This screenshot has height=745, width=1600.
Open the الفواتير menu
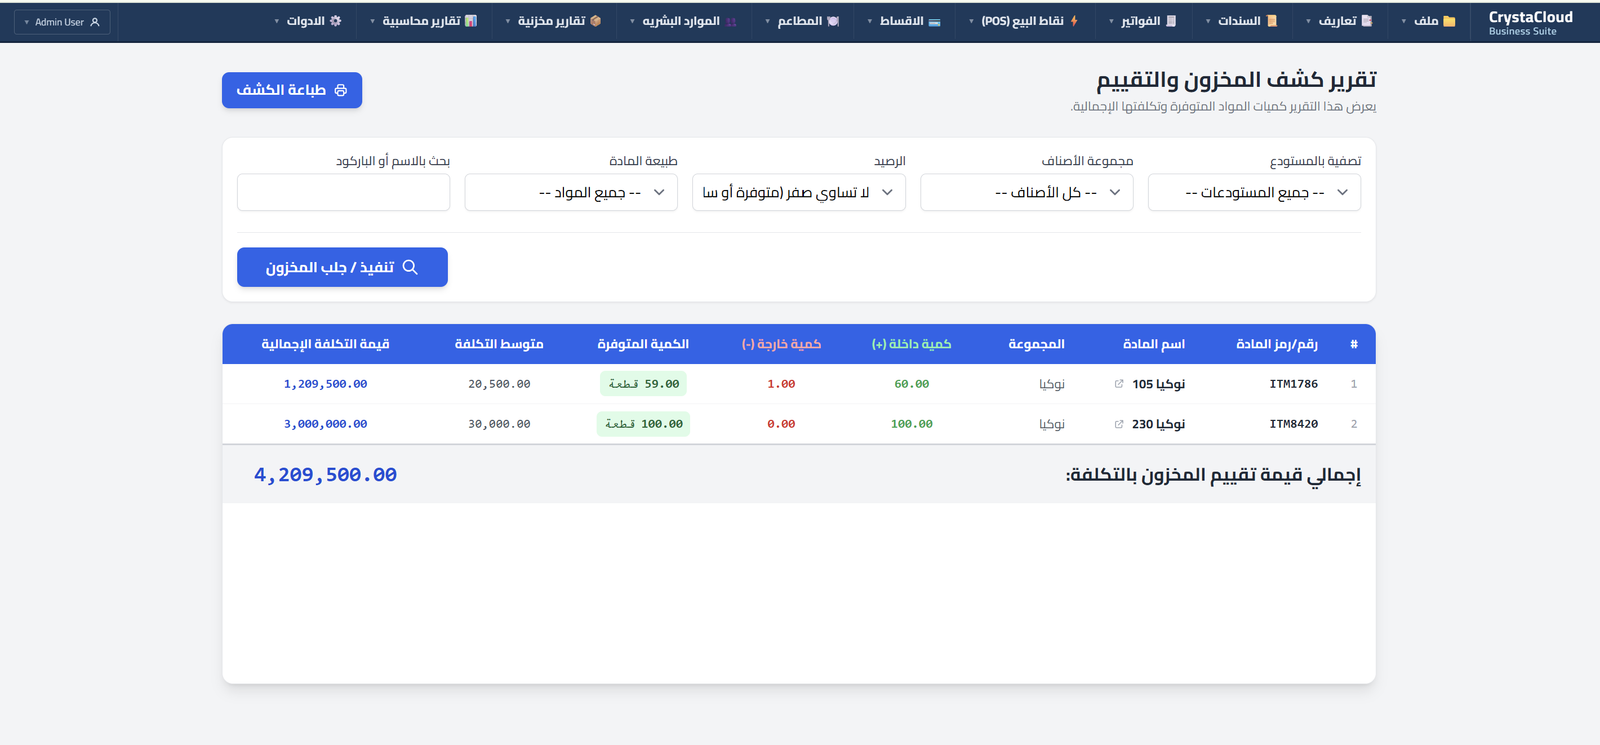(1143, 21)
